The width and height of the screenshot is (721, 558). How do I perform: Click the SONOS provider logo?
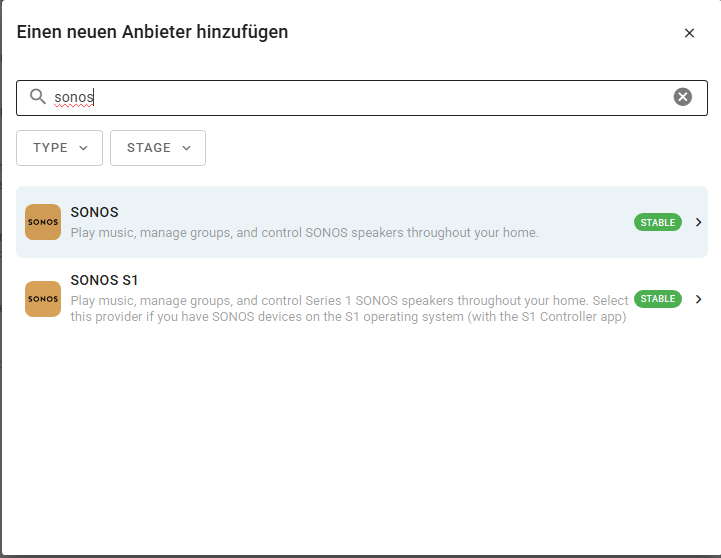(x=43, y=222)
